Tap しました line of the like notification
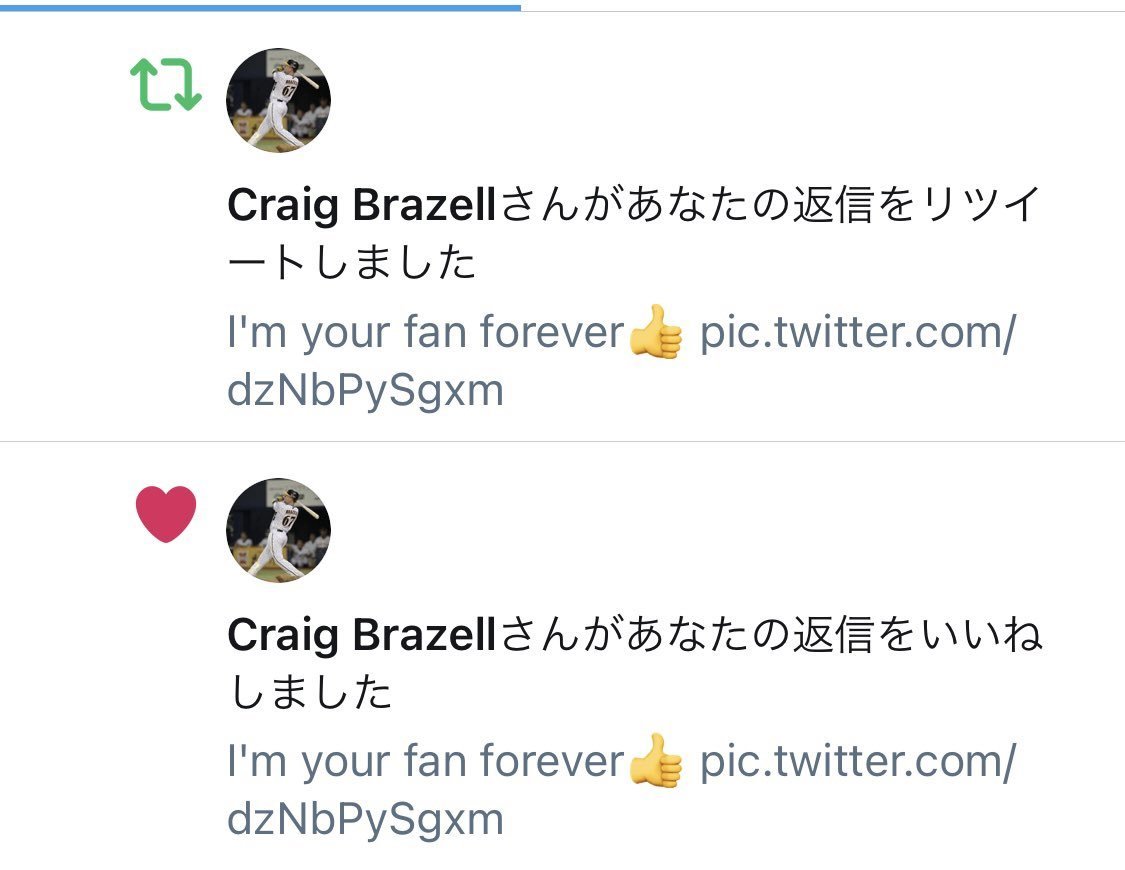The width and height of the screenshot is (1125, 870). point(310,691)
